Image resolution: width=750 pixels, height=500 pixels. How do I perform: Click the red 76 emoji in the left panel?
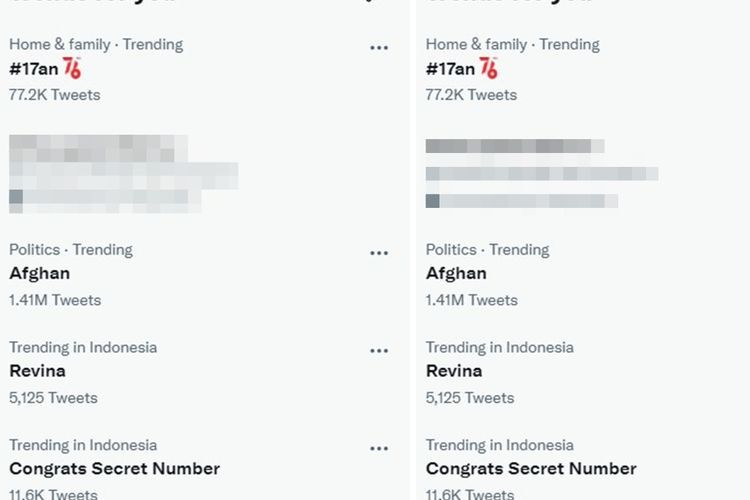[x=72, y=68]
